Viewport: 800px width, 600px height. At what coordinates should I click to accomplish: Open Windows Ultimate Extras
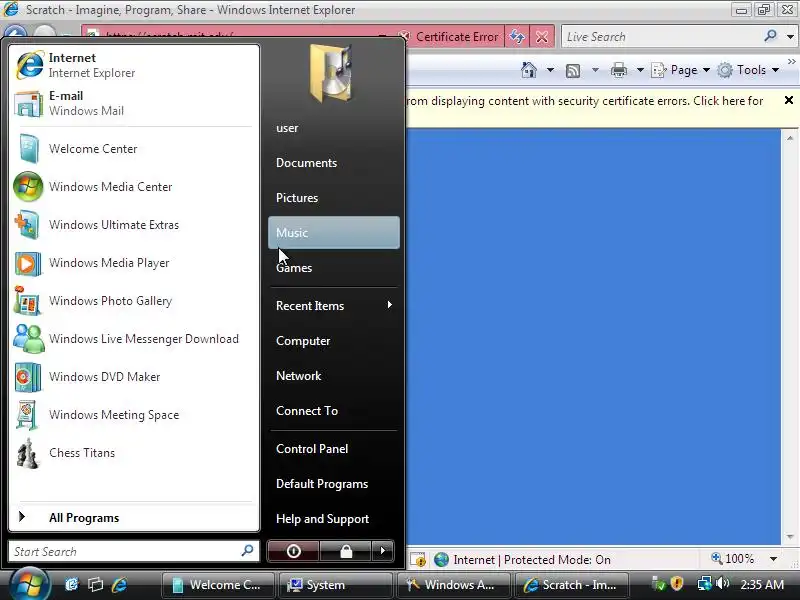point(134,224)
